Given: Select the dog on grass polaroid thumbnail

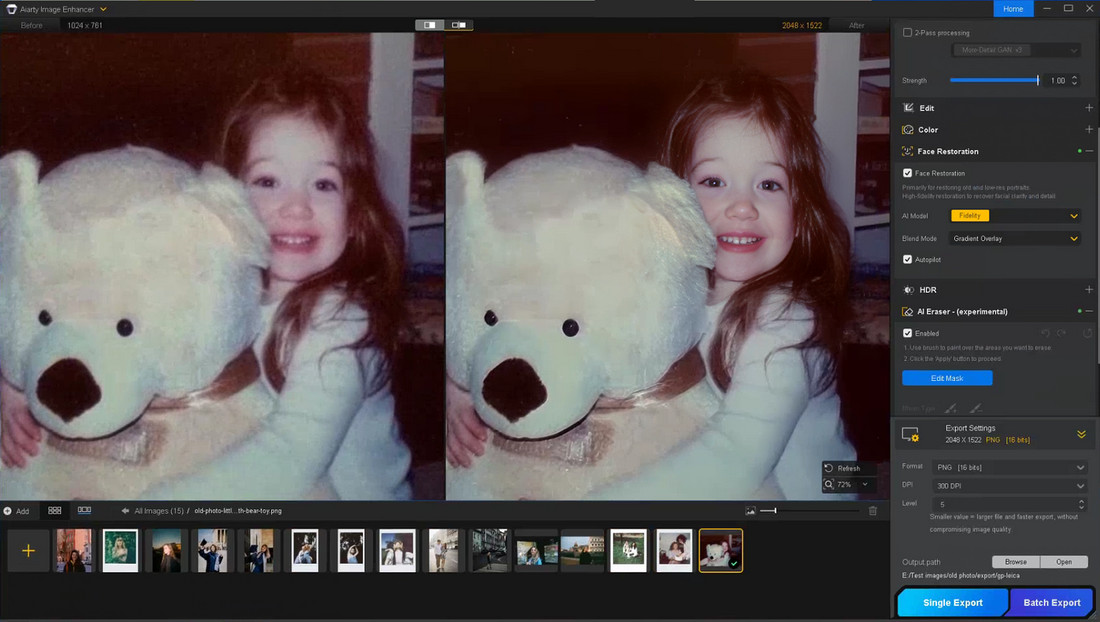Looking at the screenshot, I should (628, 550).
